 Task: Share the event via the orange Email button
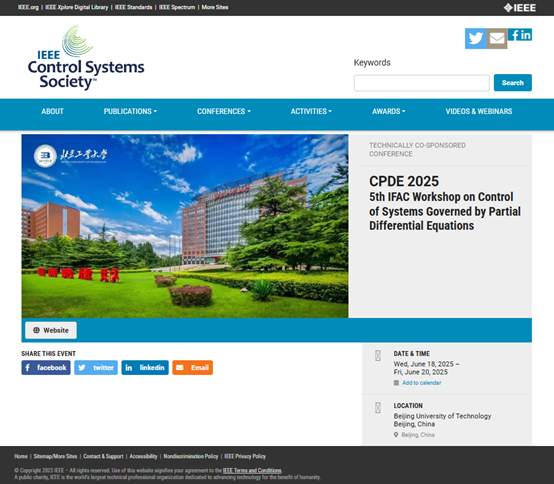(193, 367)
